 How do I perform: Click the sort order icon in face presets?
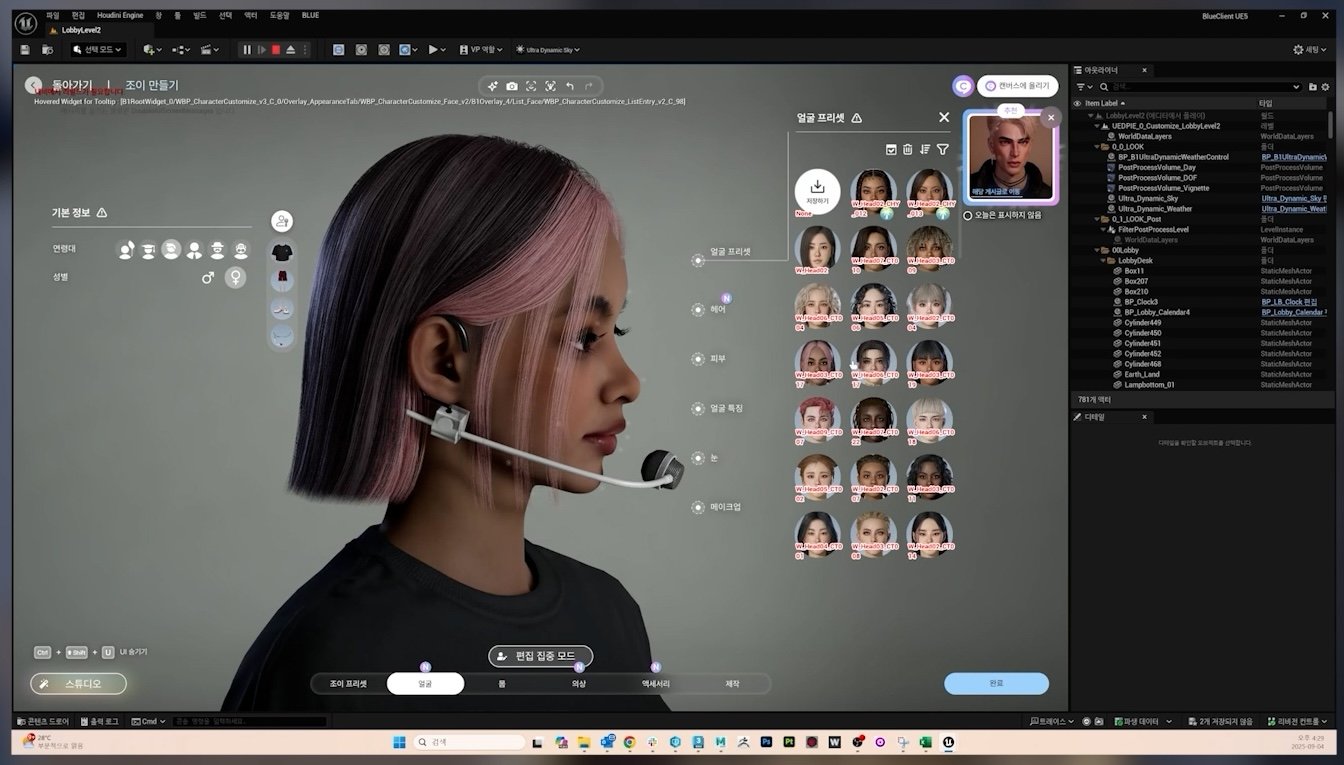(x=925, y=149)
